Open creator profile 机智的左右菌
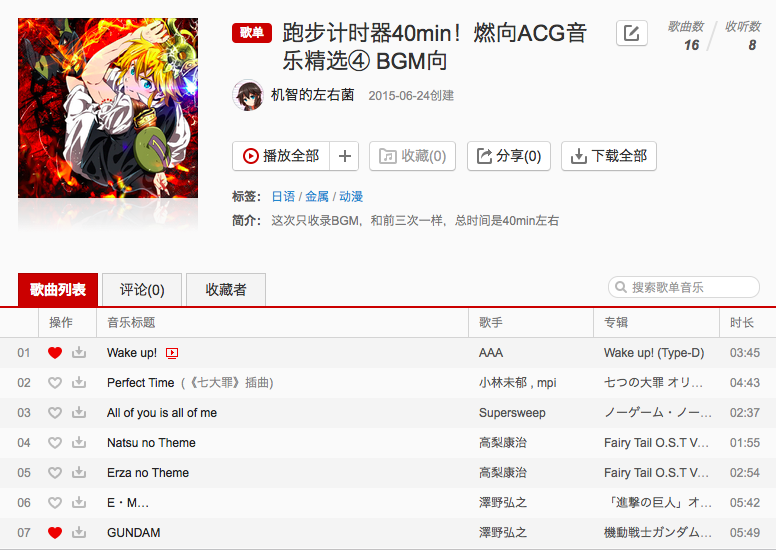Viewport: 776px width, 550px height. [x=312, y=95]
